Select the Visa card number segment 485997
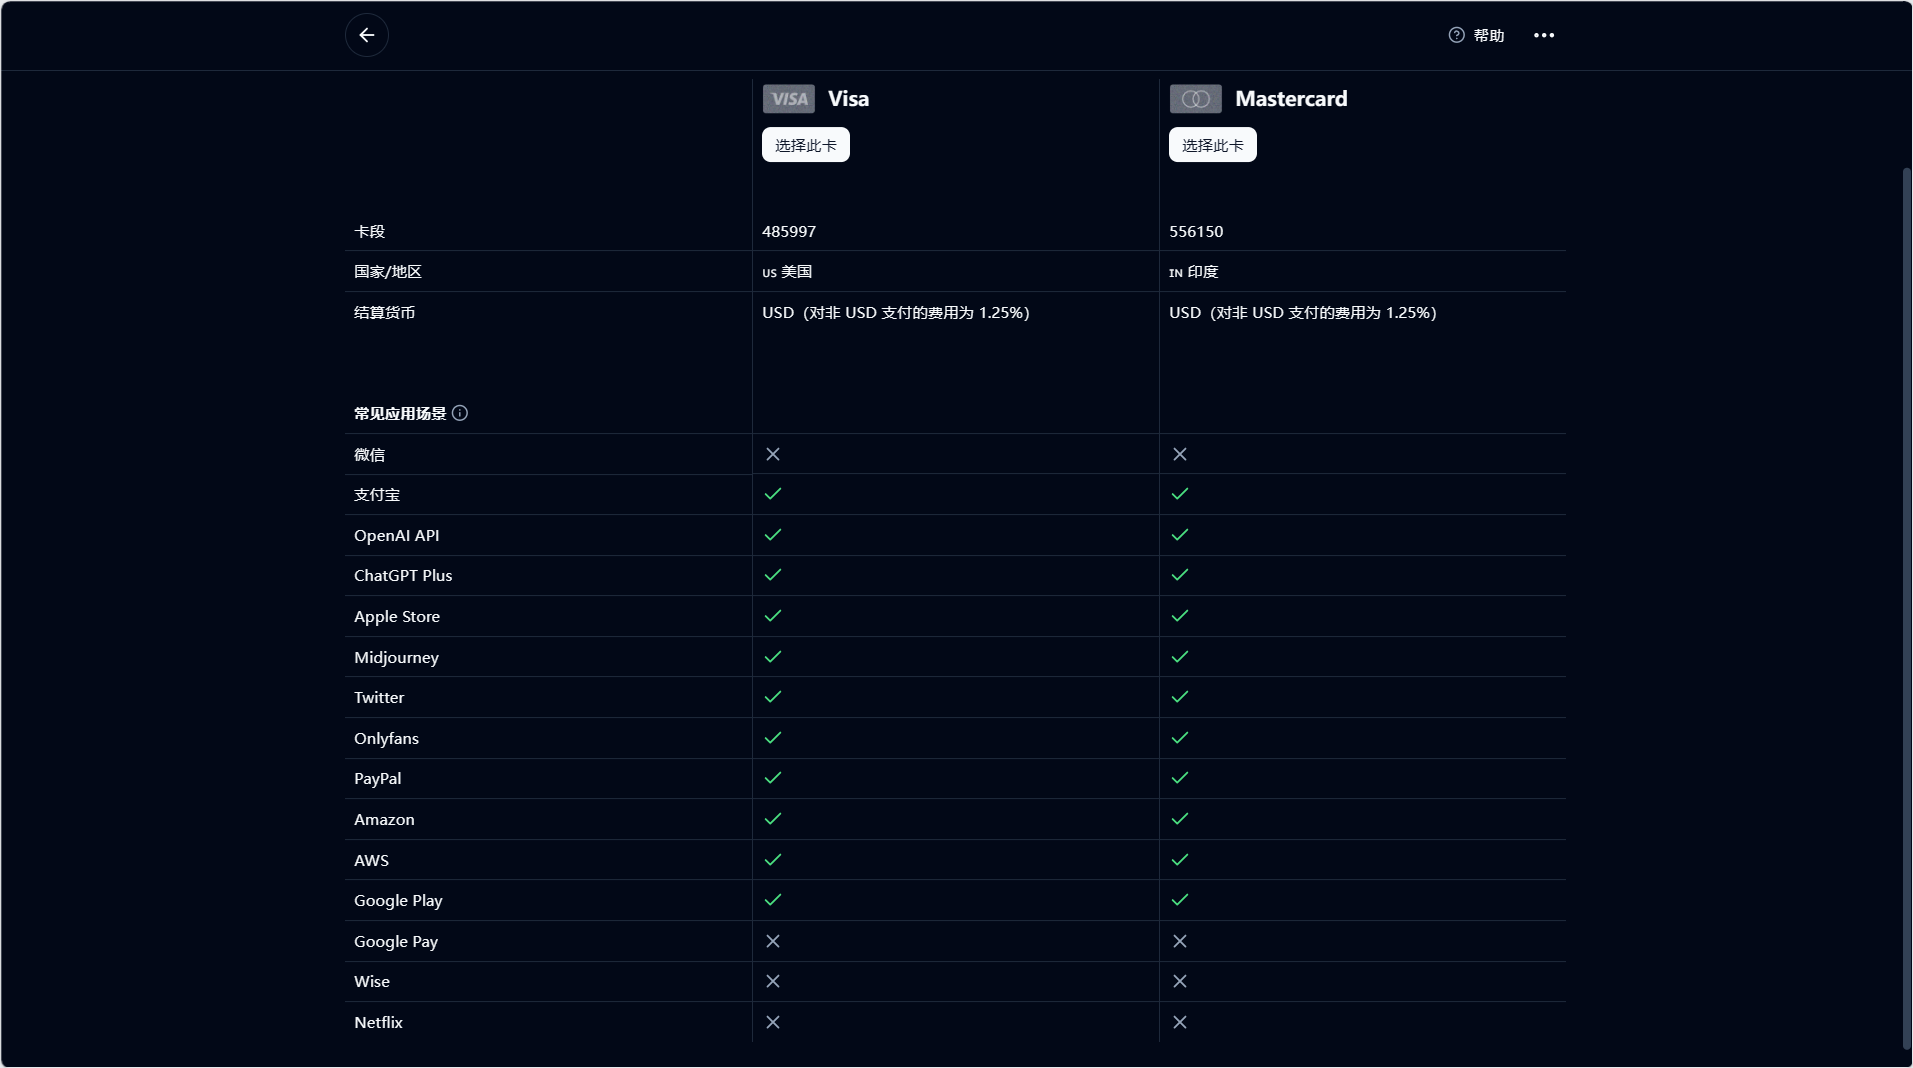This screenshot has width=1913, height=1068. pyautogui.click(x=789, y=231)
